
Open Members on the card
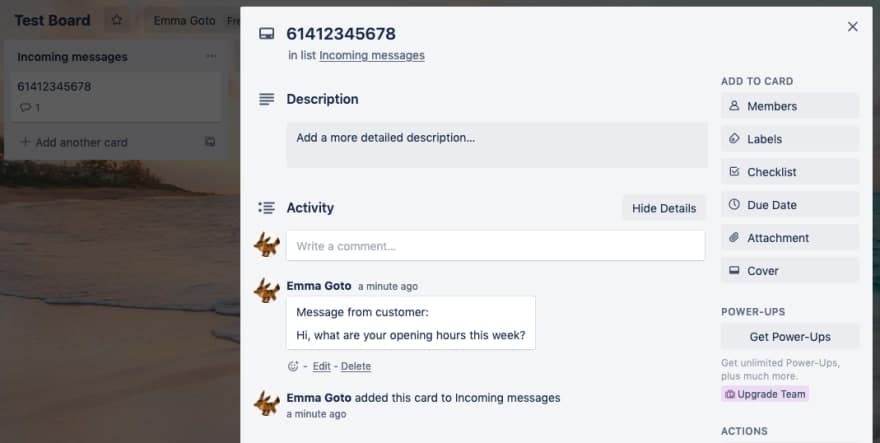(x=789, y=106)
